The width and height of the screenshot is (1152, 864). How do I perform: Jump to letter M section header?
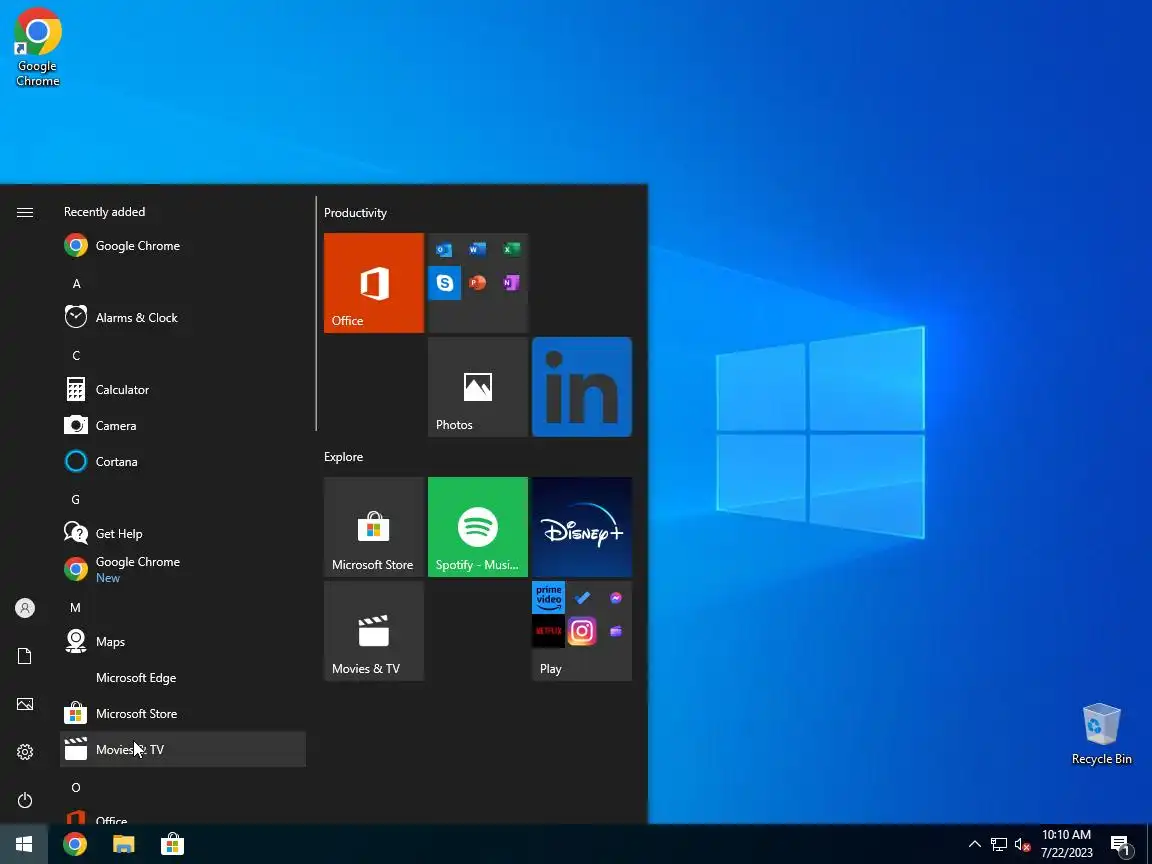point(75,608)
